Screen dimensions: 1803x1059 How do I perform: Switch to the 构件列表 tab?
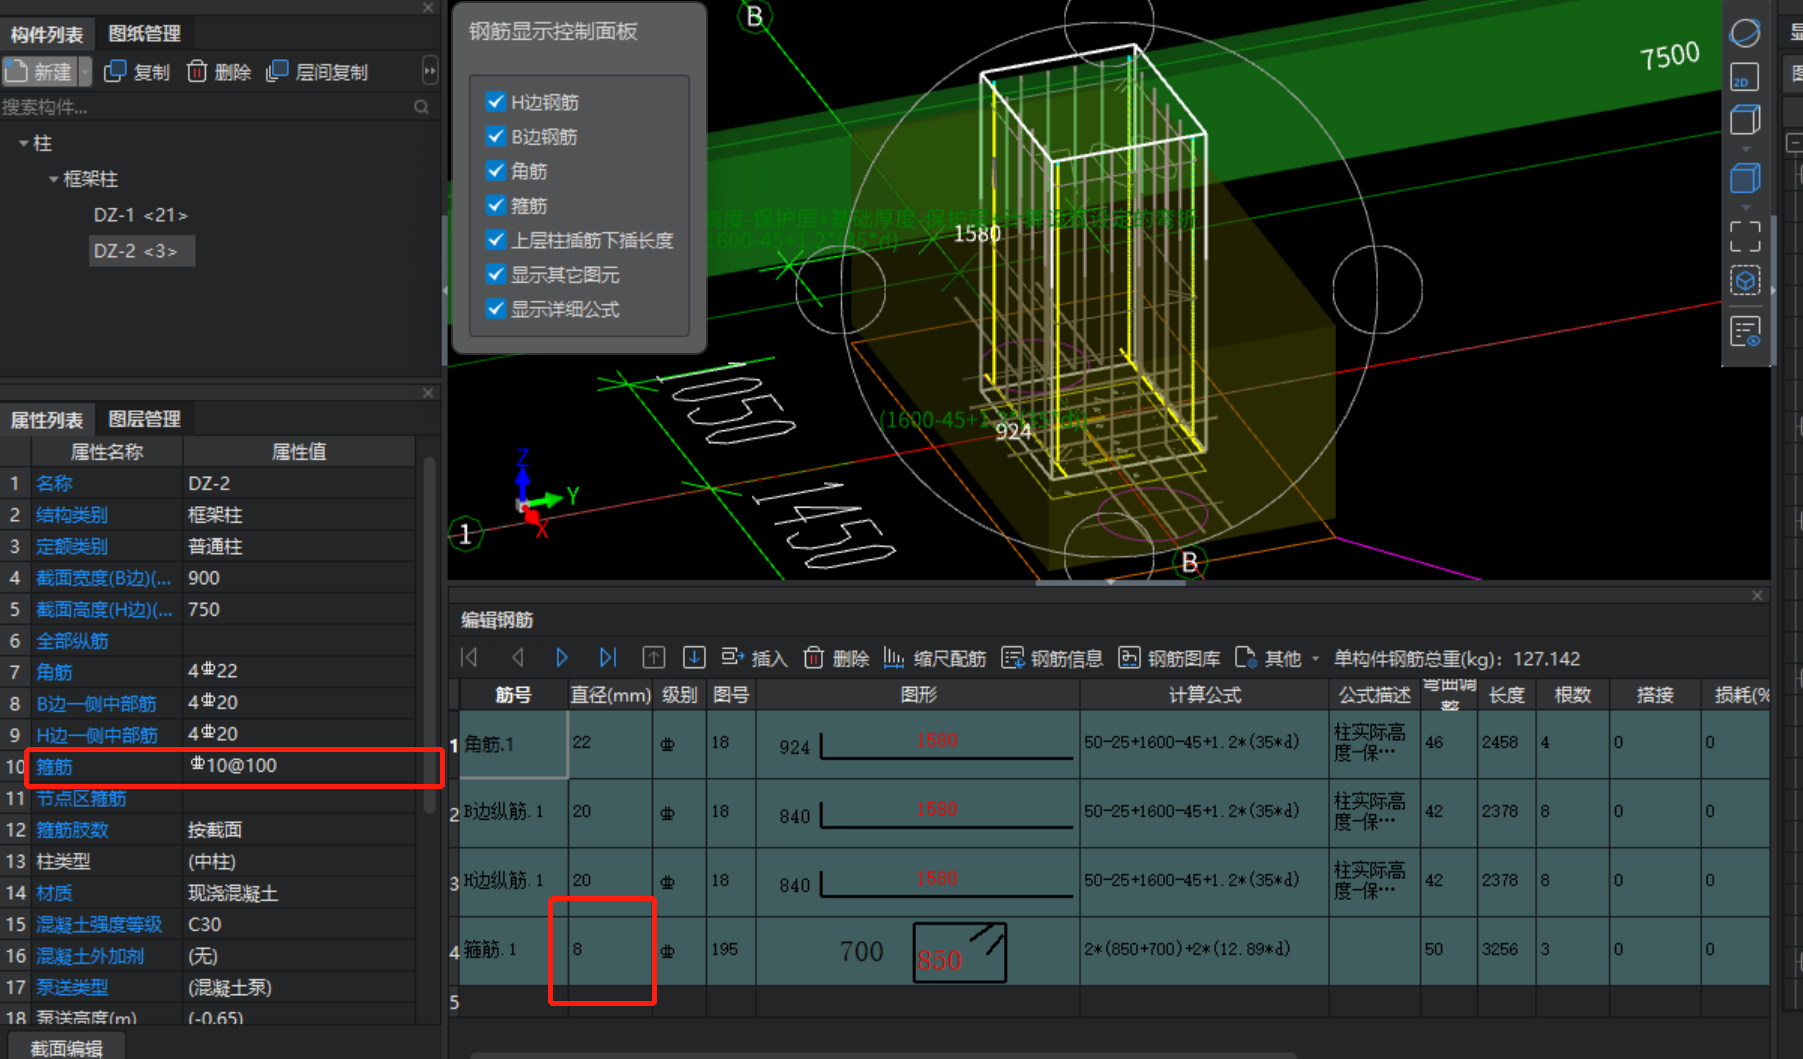[x=47, y=34]
